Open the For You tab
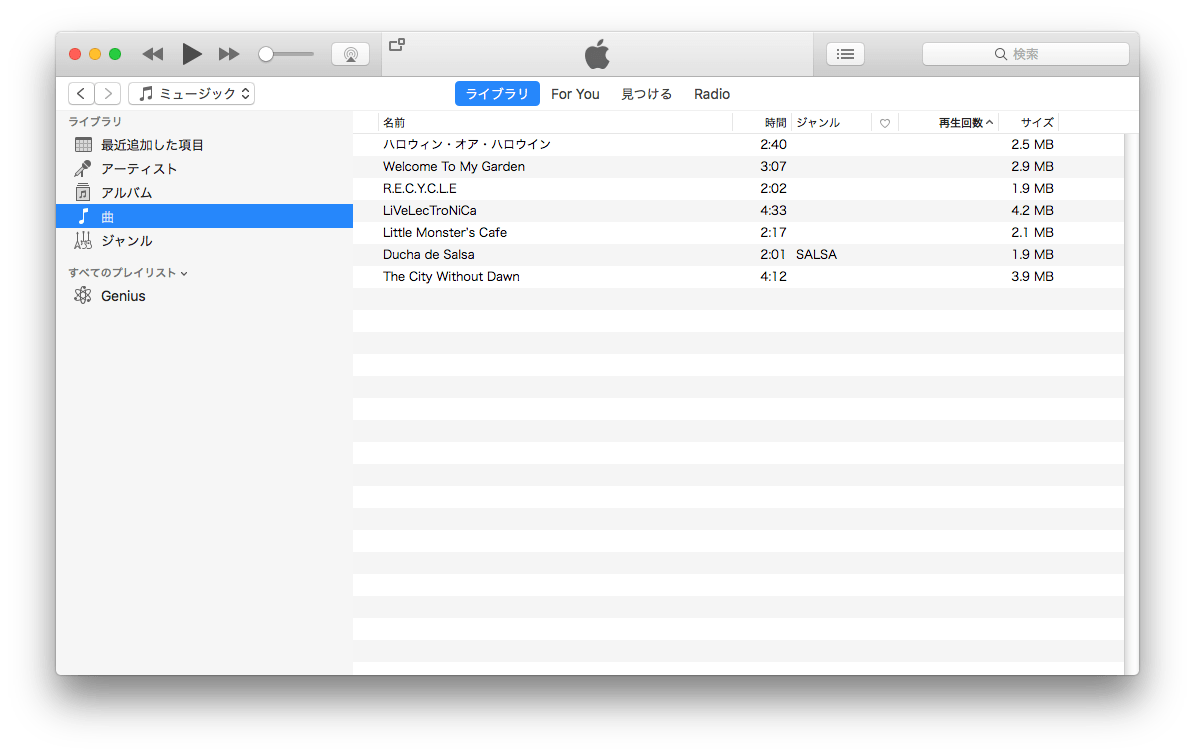1195x755 pixels. (575, 94)
